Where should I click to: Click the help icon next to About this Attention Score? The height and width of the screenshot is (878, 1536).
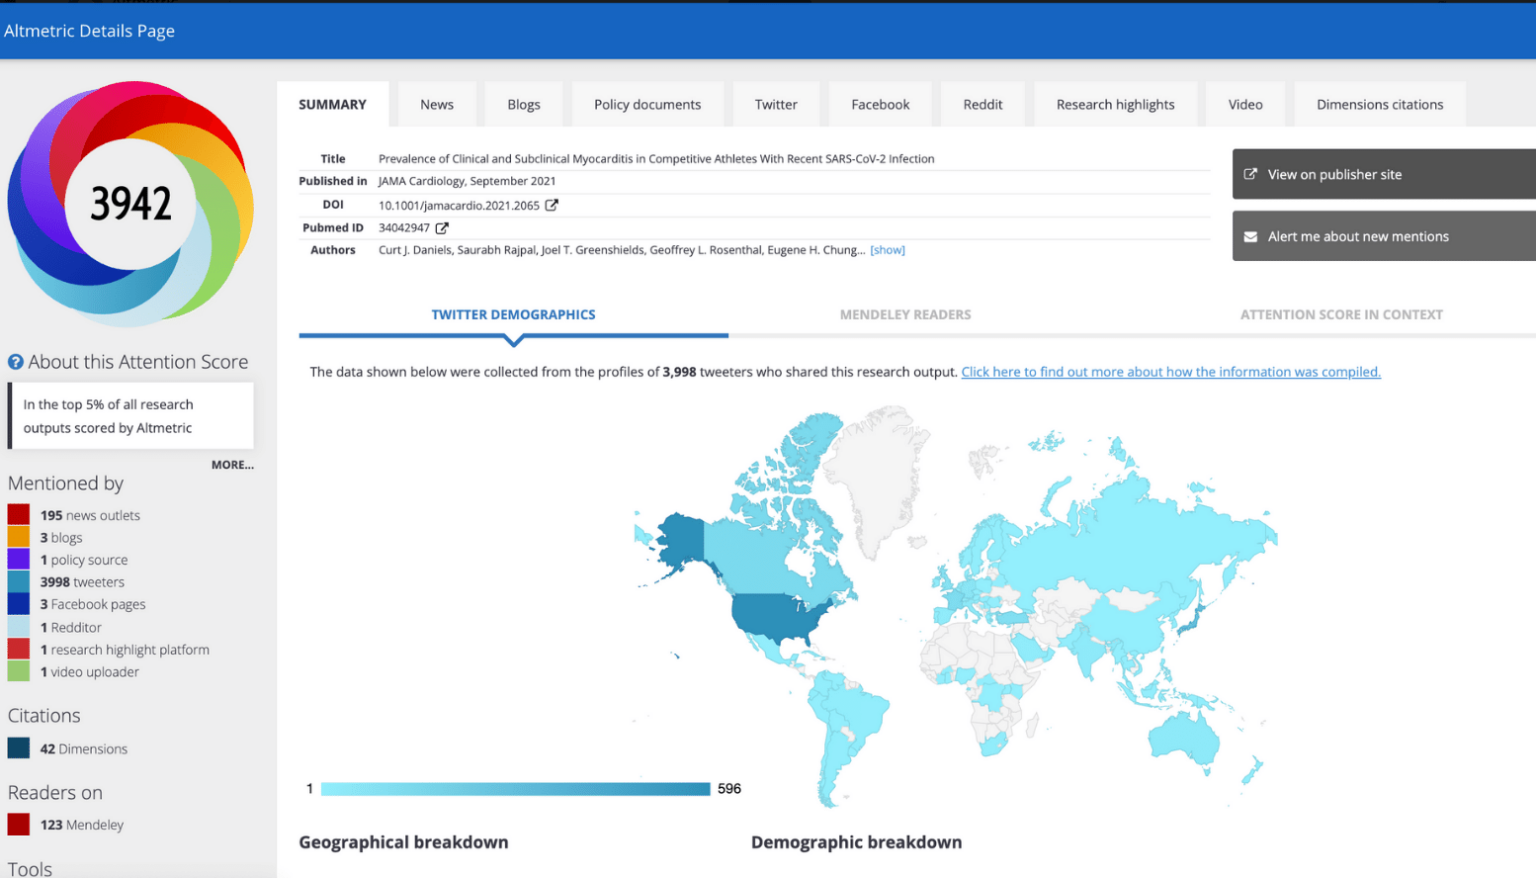tap(13, 361)
